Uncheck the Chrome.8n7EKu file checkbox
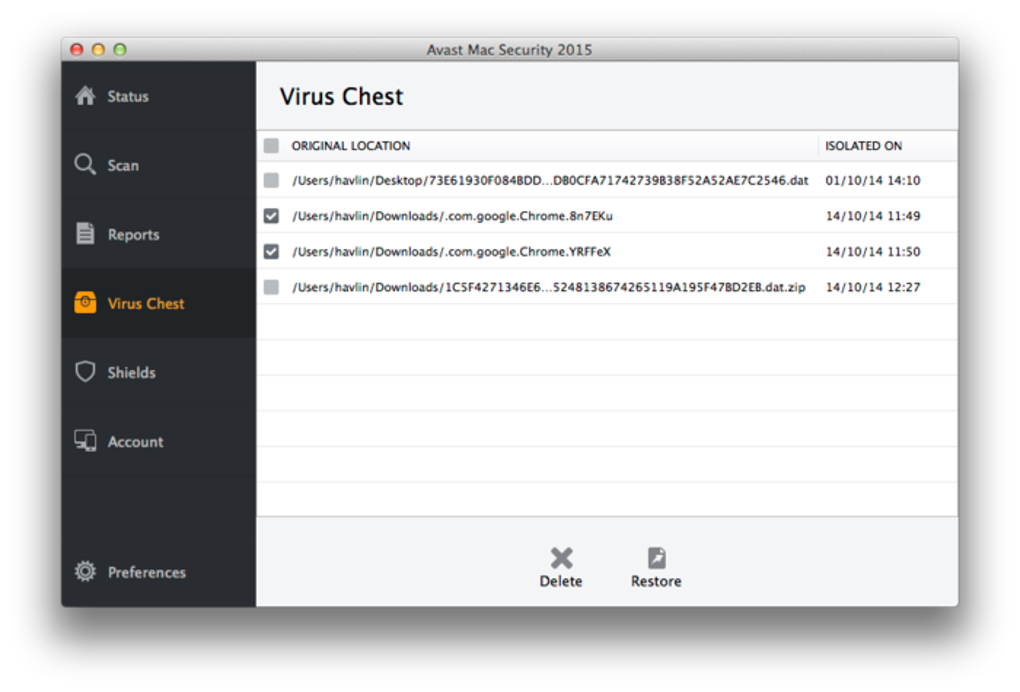 coord(271,216)
